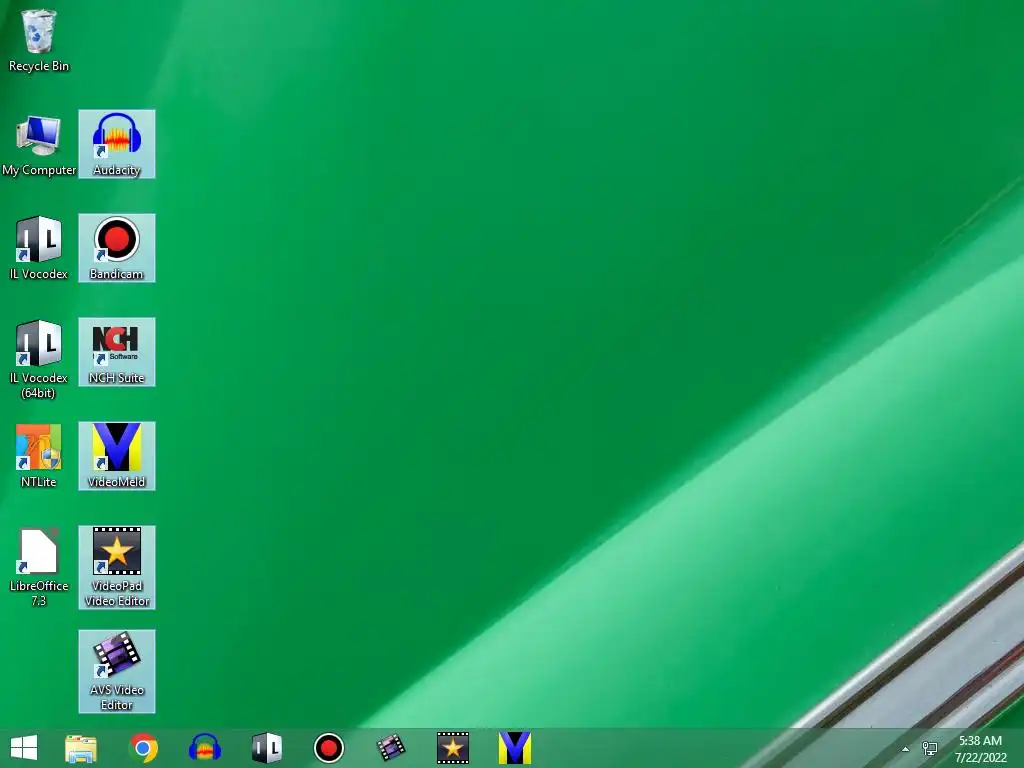Viewport: 1024px width, 768px height.
Task: Open the network status tray icon
Action: click(929, 748)
